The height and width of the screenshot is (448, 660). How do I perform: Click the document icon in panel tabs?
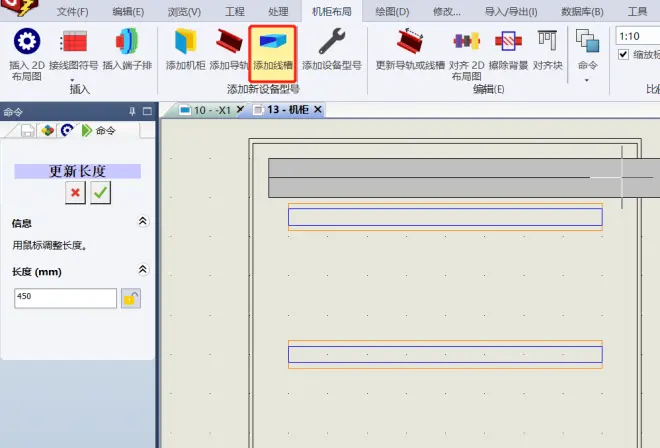[x=28, y=131]
